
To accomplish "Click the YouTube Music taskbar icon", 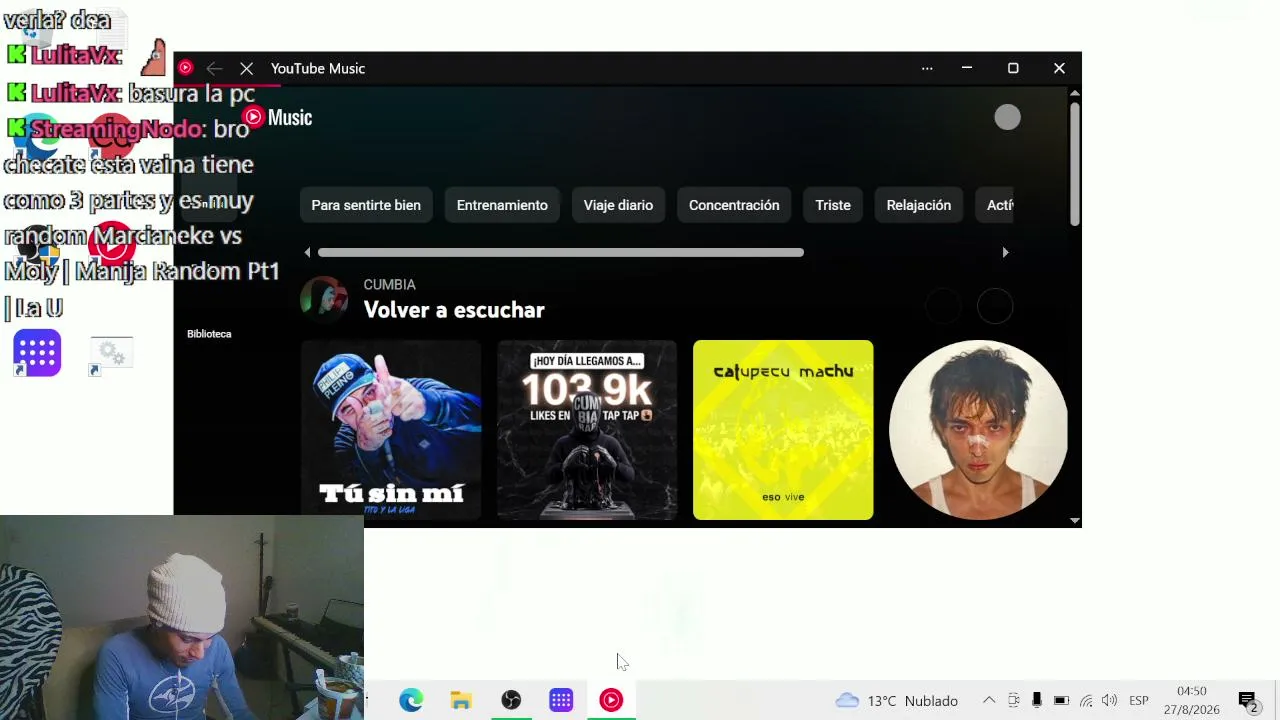I will click(x=611, y=700).
